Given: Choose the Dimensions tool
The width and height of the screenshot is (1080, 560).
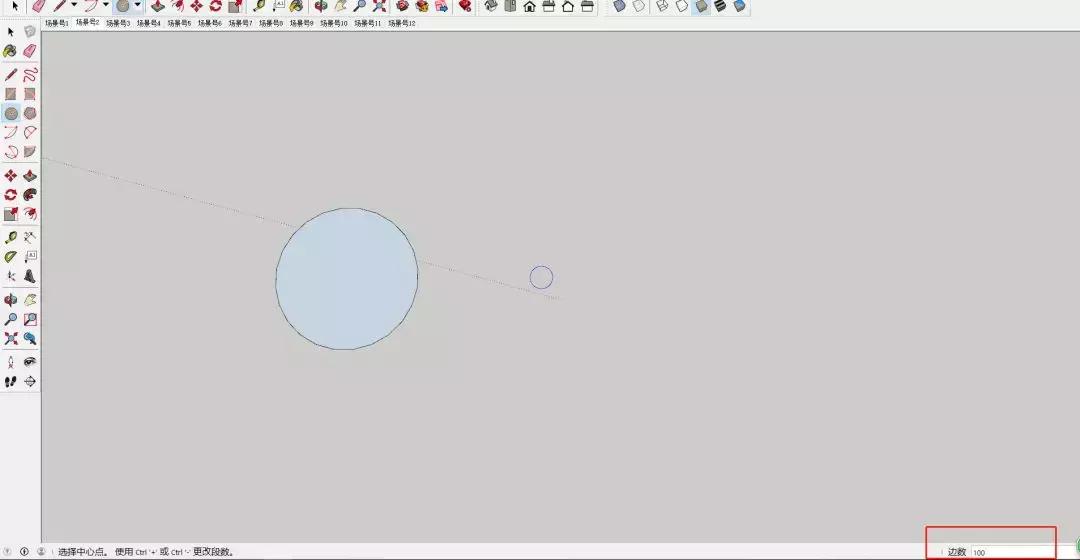Looking at the screenshot, I should coord(30,238).
